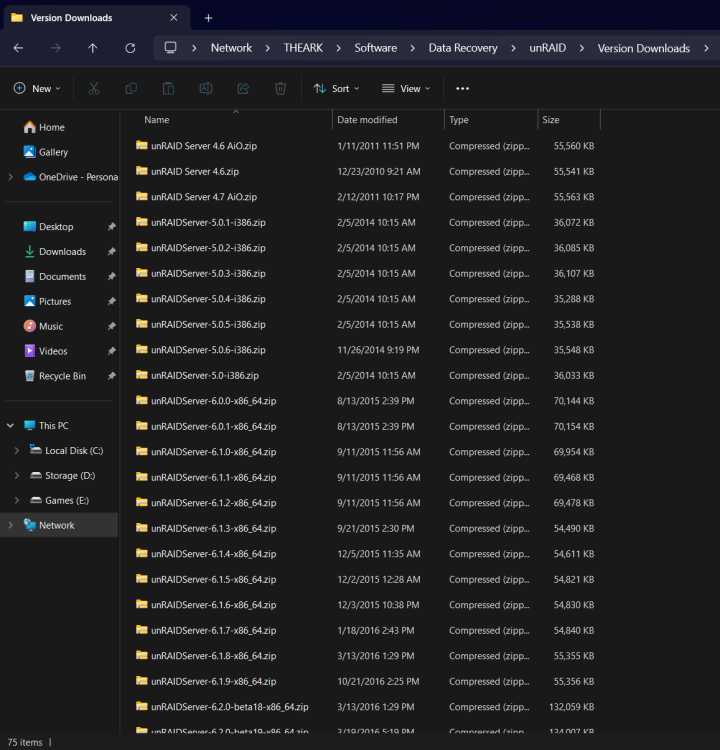Screen dimensions: 720x750
Task: Expand the Network tree node
Action: 11,525
